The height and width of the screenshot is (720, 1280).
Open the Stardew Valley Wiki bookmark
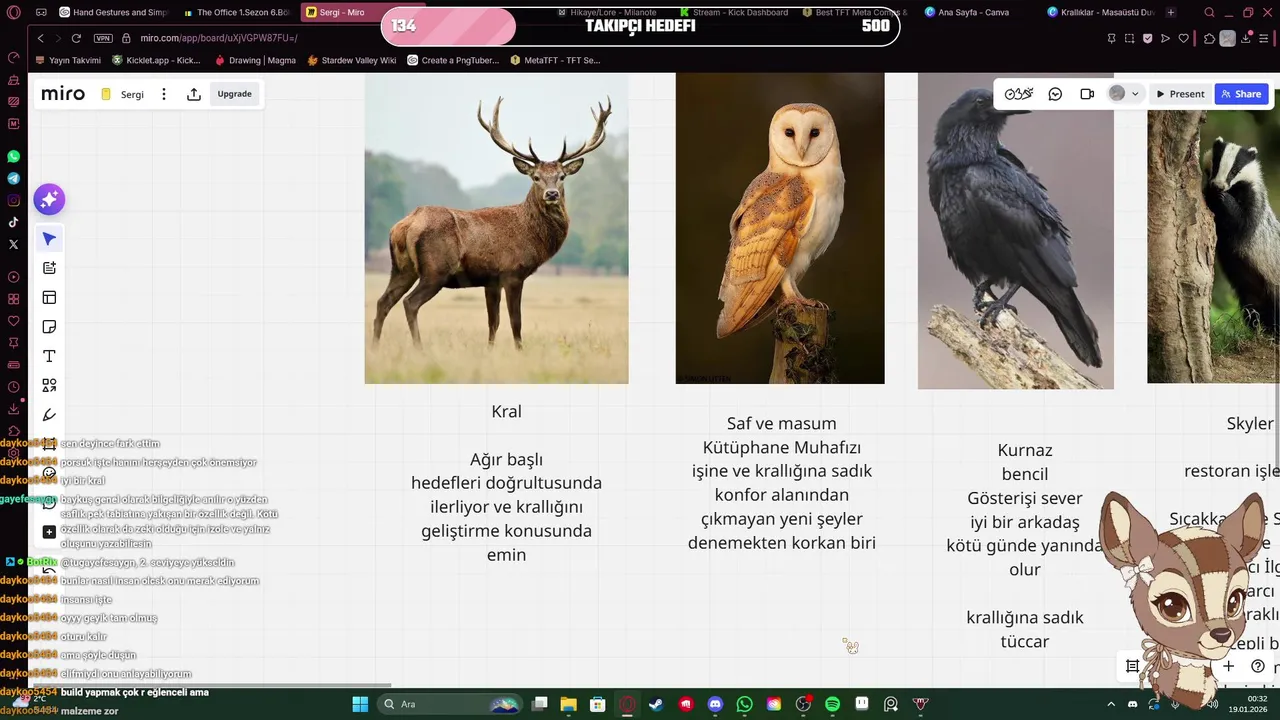(352, 60)
